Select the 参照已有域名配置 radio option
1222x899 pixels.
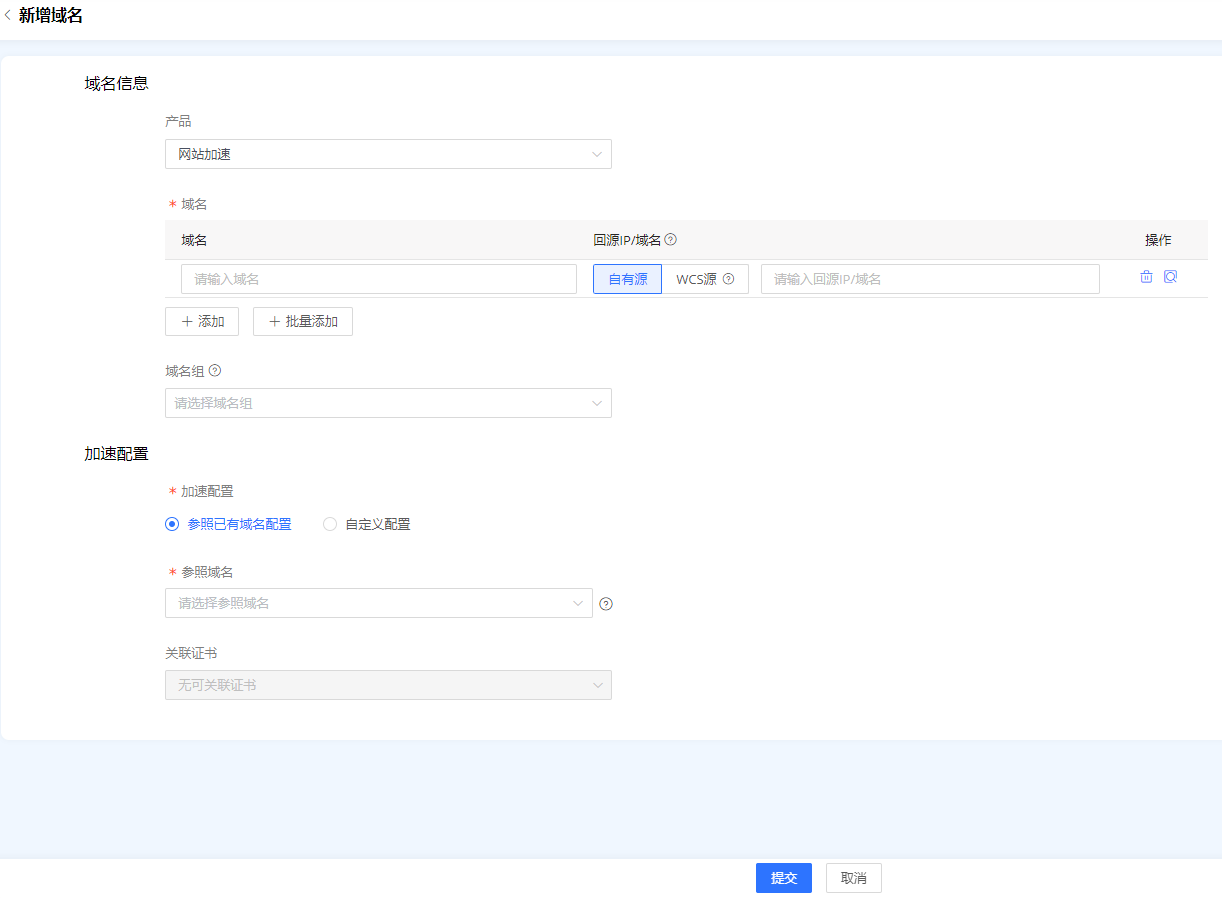point(172,524)
